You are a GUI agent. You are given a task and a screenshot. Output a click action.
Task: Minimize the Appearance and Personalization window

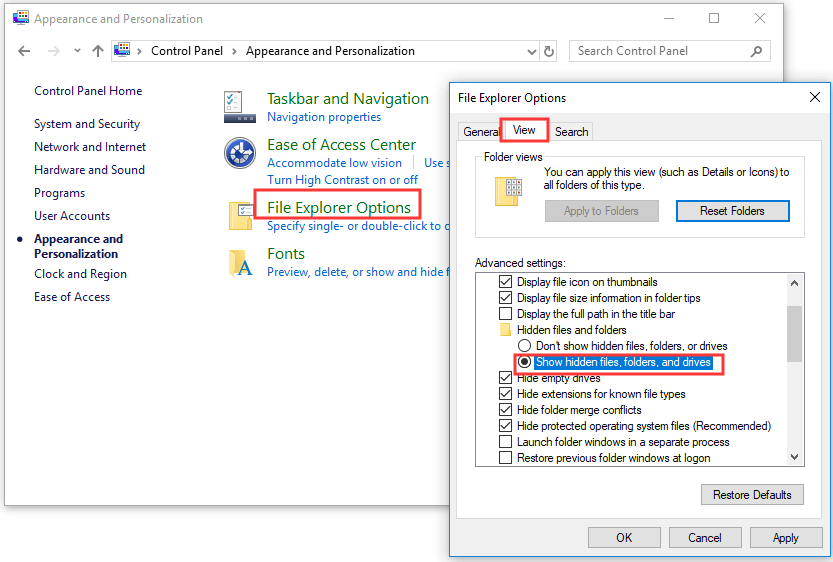tap(669, 18)
